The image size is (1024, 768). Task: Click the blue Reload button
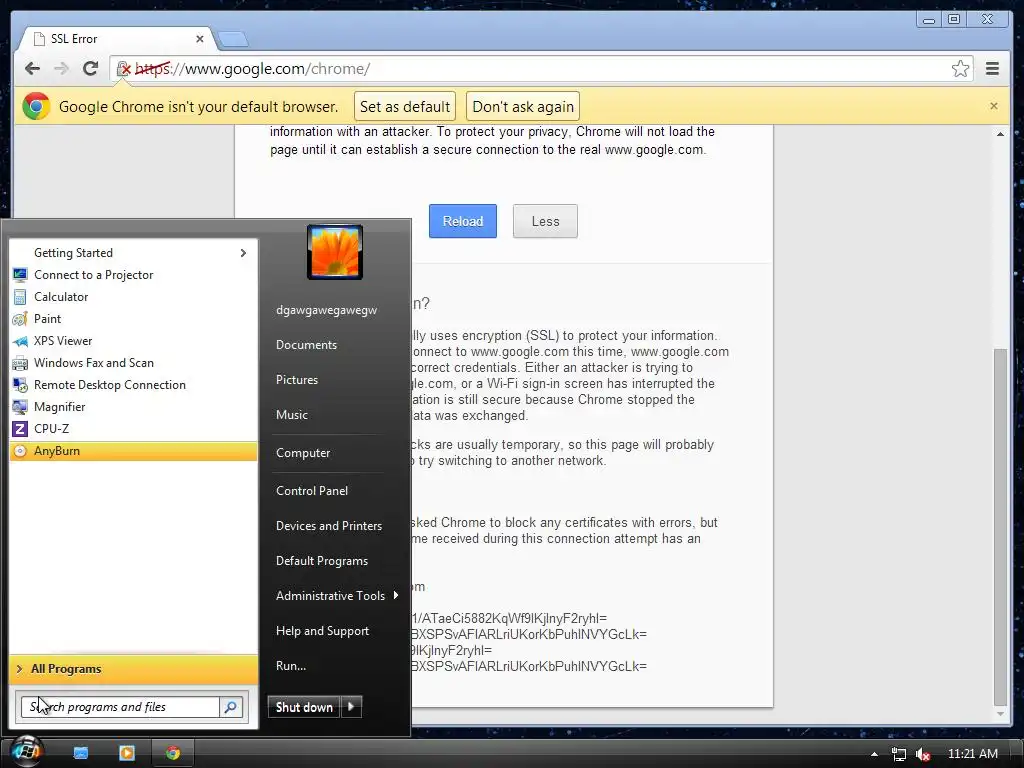coord(463,221)
